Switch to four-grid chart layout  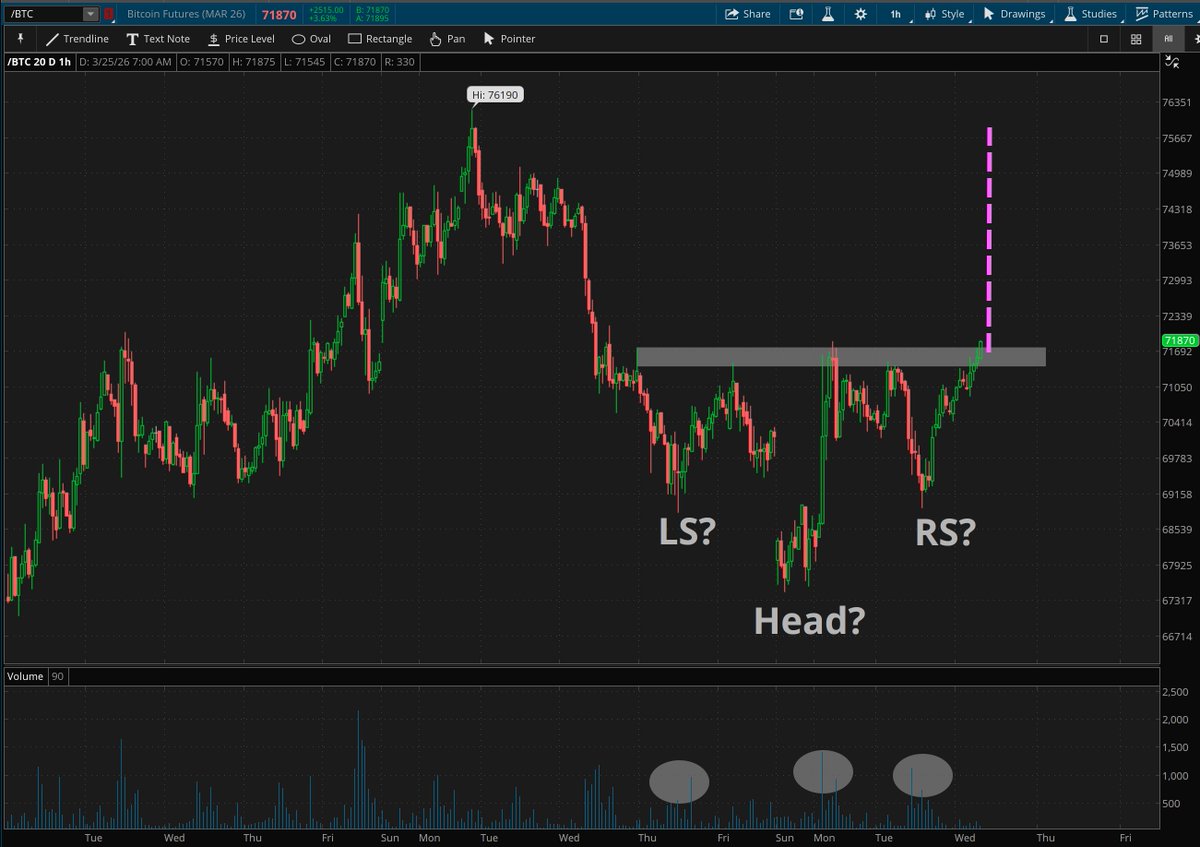(1136, 39)
